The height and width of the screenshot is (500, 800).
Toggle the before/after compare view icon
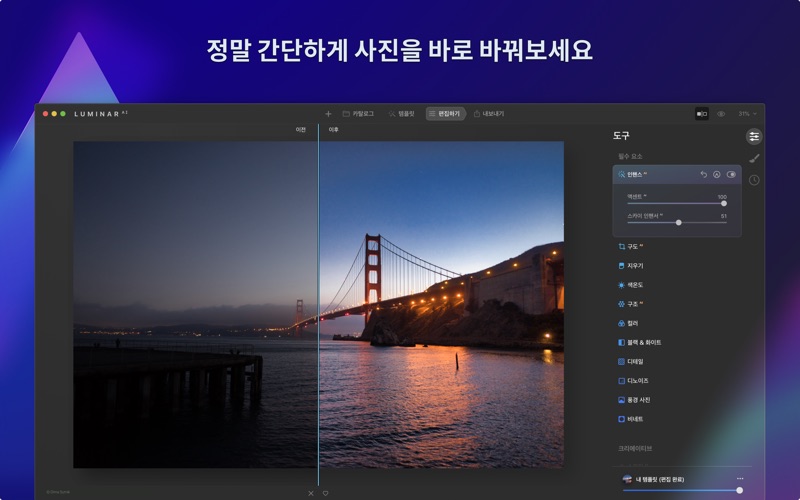pyautogui.click(x=702, y=114)
